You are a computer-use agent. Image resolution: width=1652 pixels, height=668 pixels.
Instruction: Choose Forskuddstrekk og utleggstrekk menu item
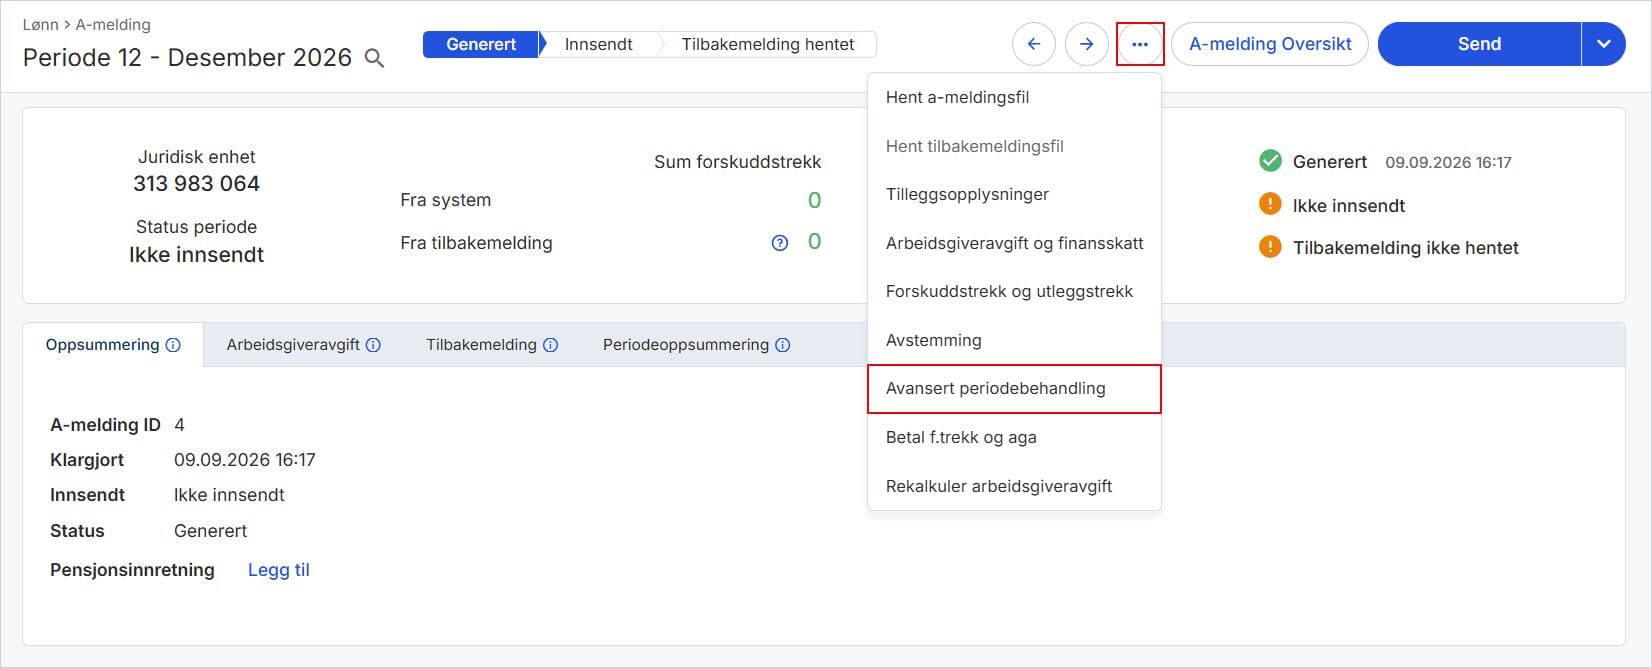[x=1014, y=291]
